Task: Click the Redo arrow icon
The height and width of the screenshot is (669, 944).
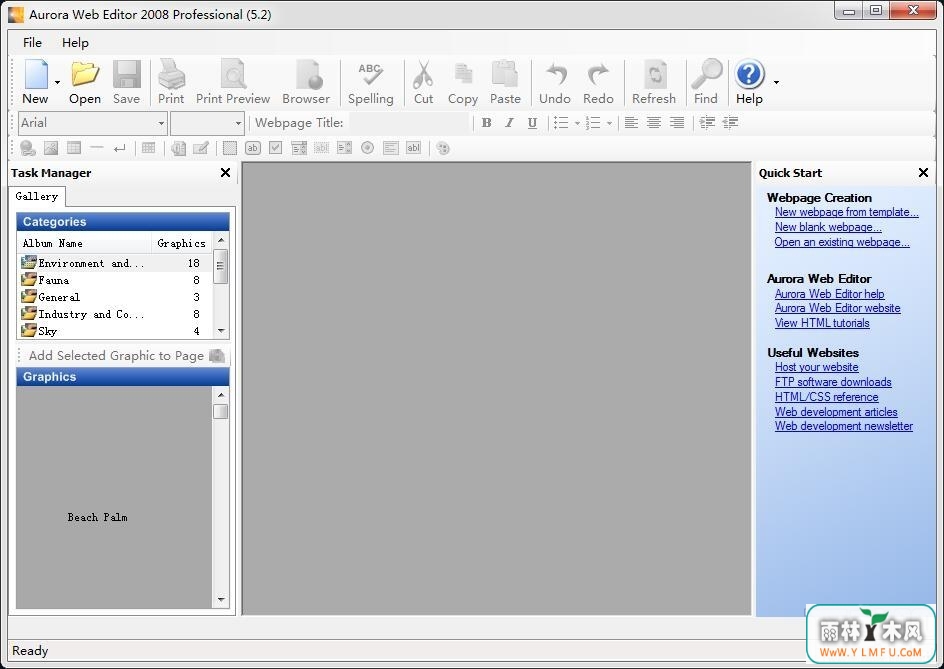Action: click(x=598, y=82)
